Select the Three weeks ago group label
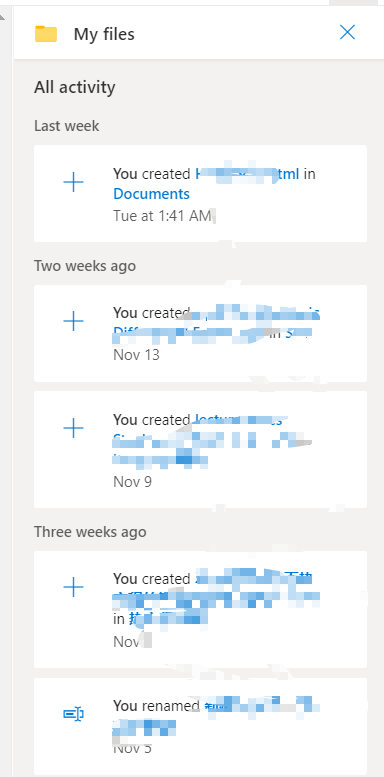The height and width of the screenshot is (777, 384). click(x=90, y=532)
